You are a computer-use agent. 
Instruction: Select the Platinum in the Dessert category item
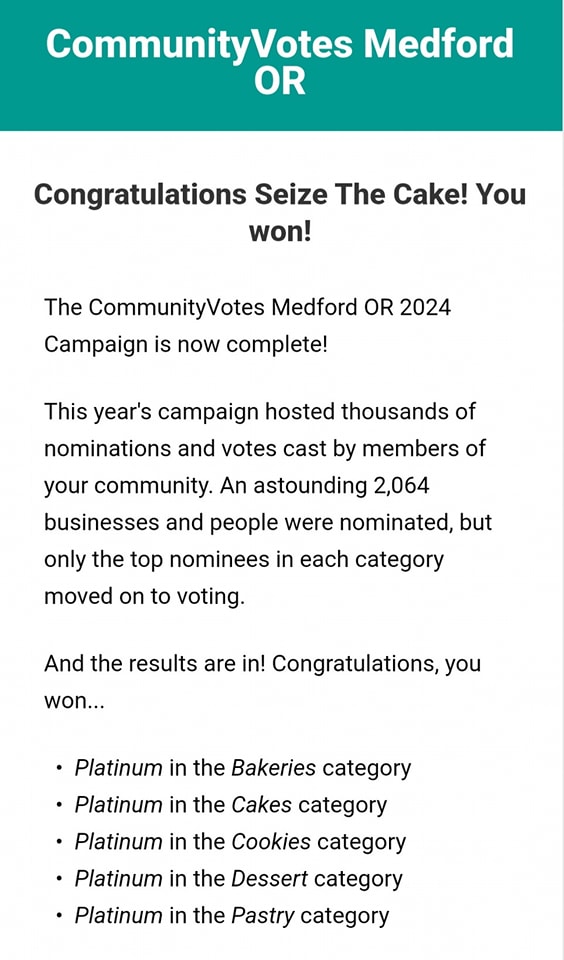(x=239, y=879)
